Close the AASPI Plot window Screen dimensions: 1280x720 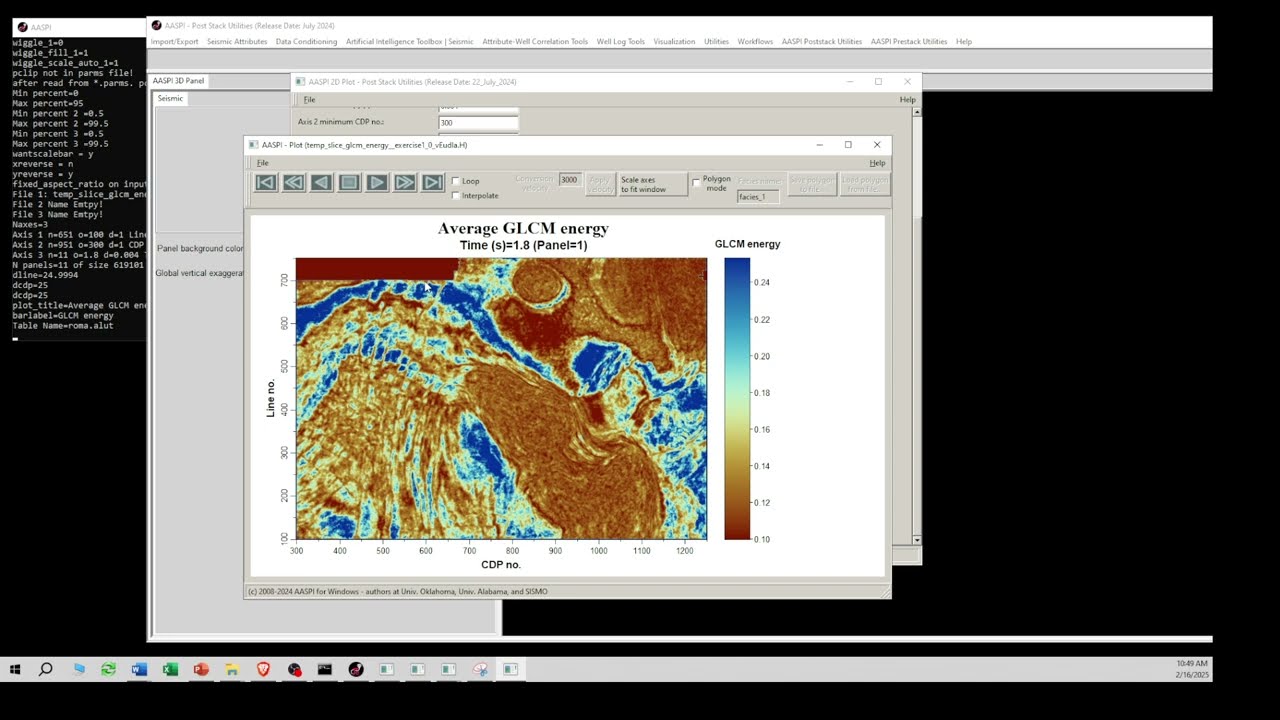877,145
